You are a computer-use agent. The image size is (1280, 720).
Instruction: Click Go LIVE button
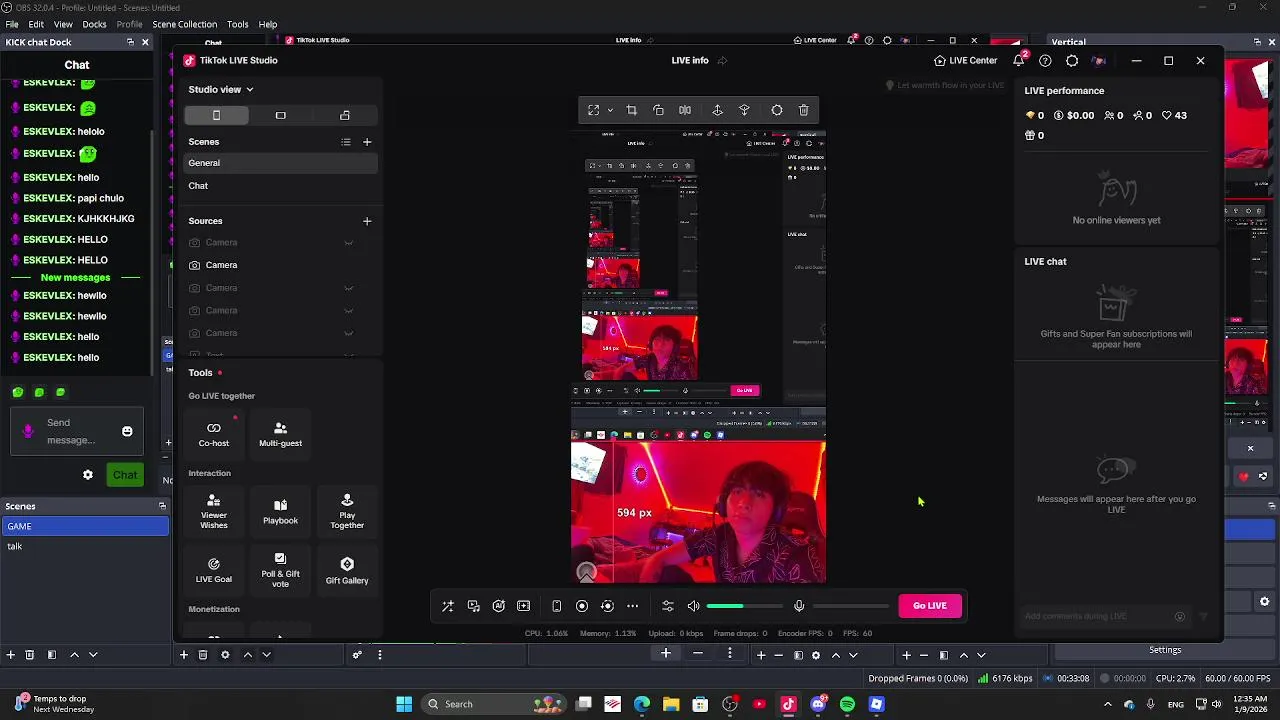coord(929,606)
